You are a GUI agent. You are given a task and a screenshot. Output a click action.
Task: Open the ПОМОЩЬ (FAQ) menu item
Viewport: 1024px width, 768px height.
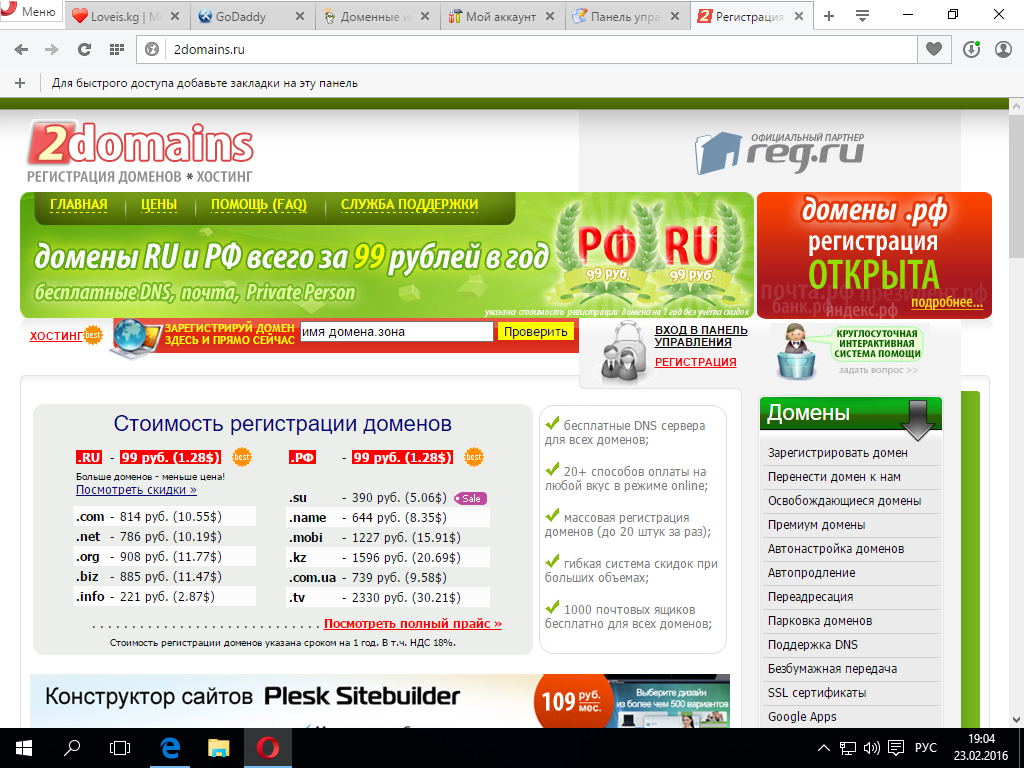click(x=259, y=204)
